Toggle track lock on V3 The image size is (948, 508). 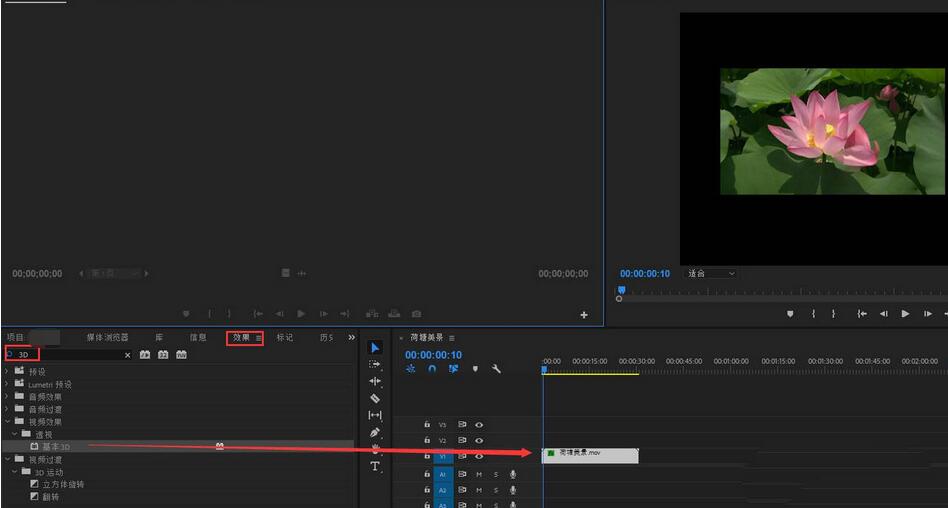pyautogui.click(x=427, y=425)
